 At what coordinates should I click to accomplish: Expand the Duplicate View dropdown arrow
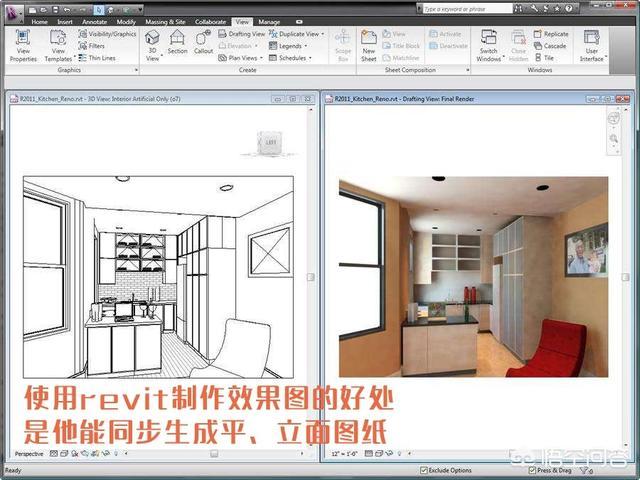pos(323,34)
